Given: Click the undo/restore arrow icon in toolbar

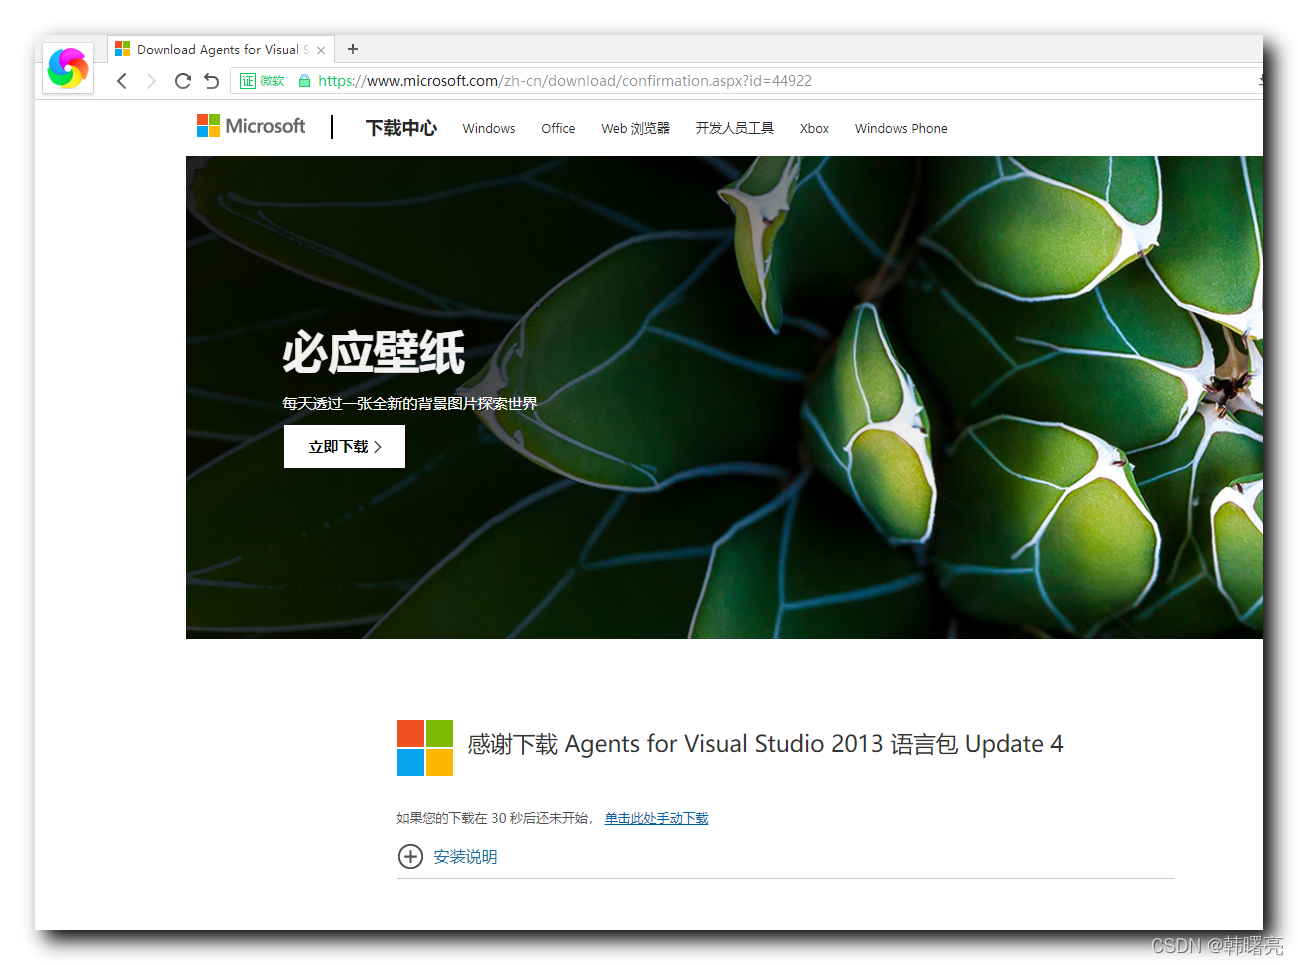Looking at the screenshot, I should click(211, 81).
